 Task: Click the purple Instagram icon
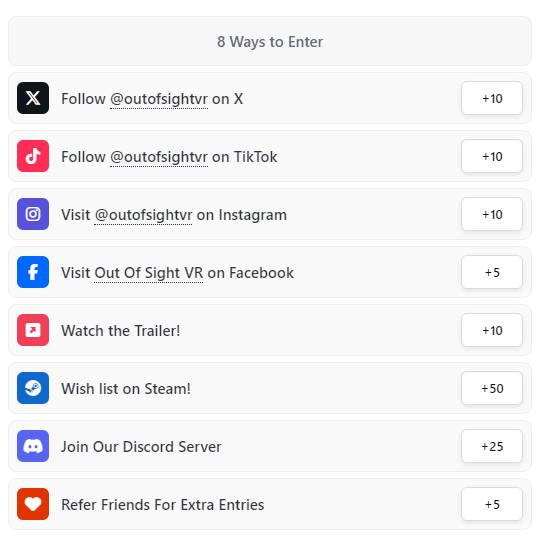point(33,214)
